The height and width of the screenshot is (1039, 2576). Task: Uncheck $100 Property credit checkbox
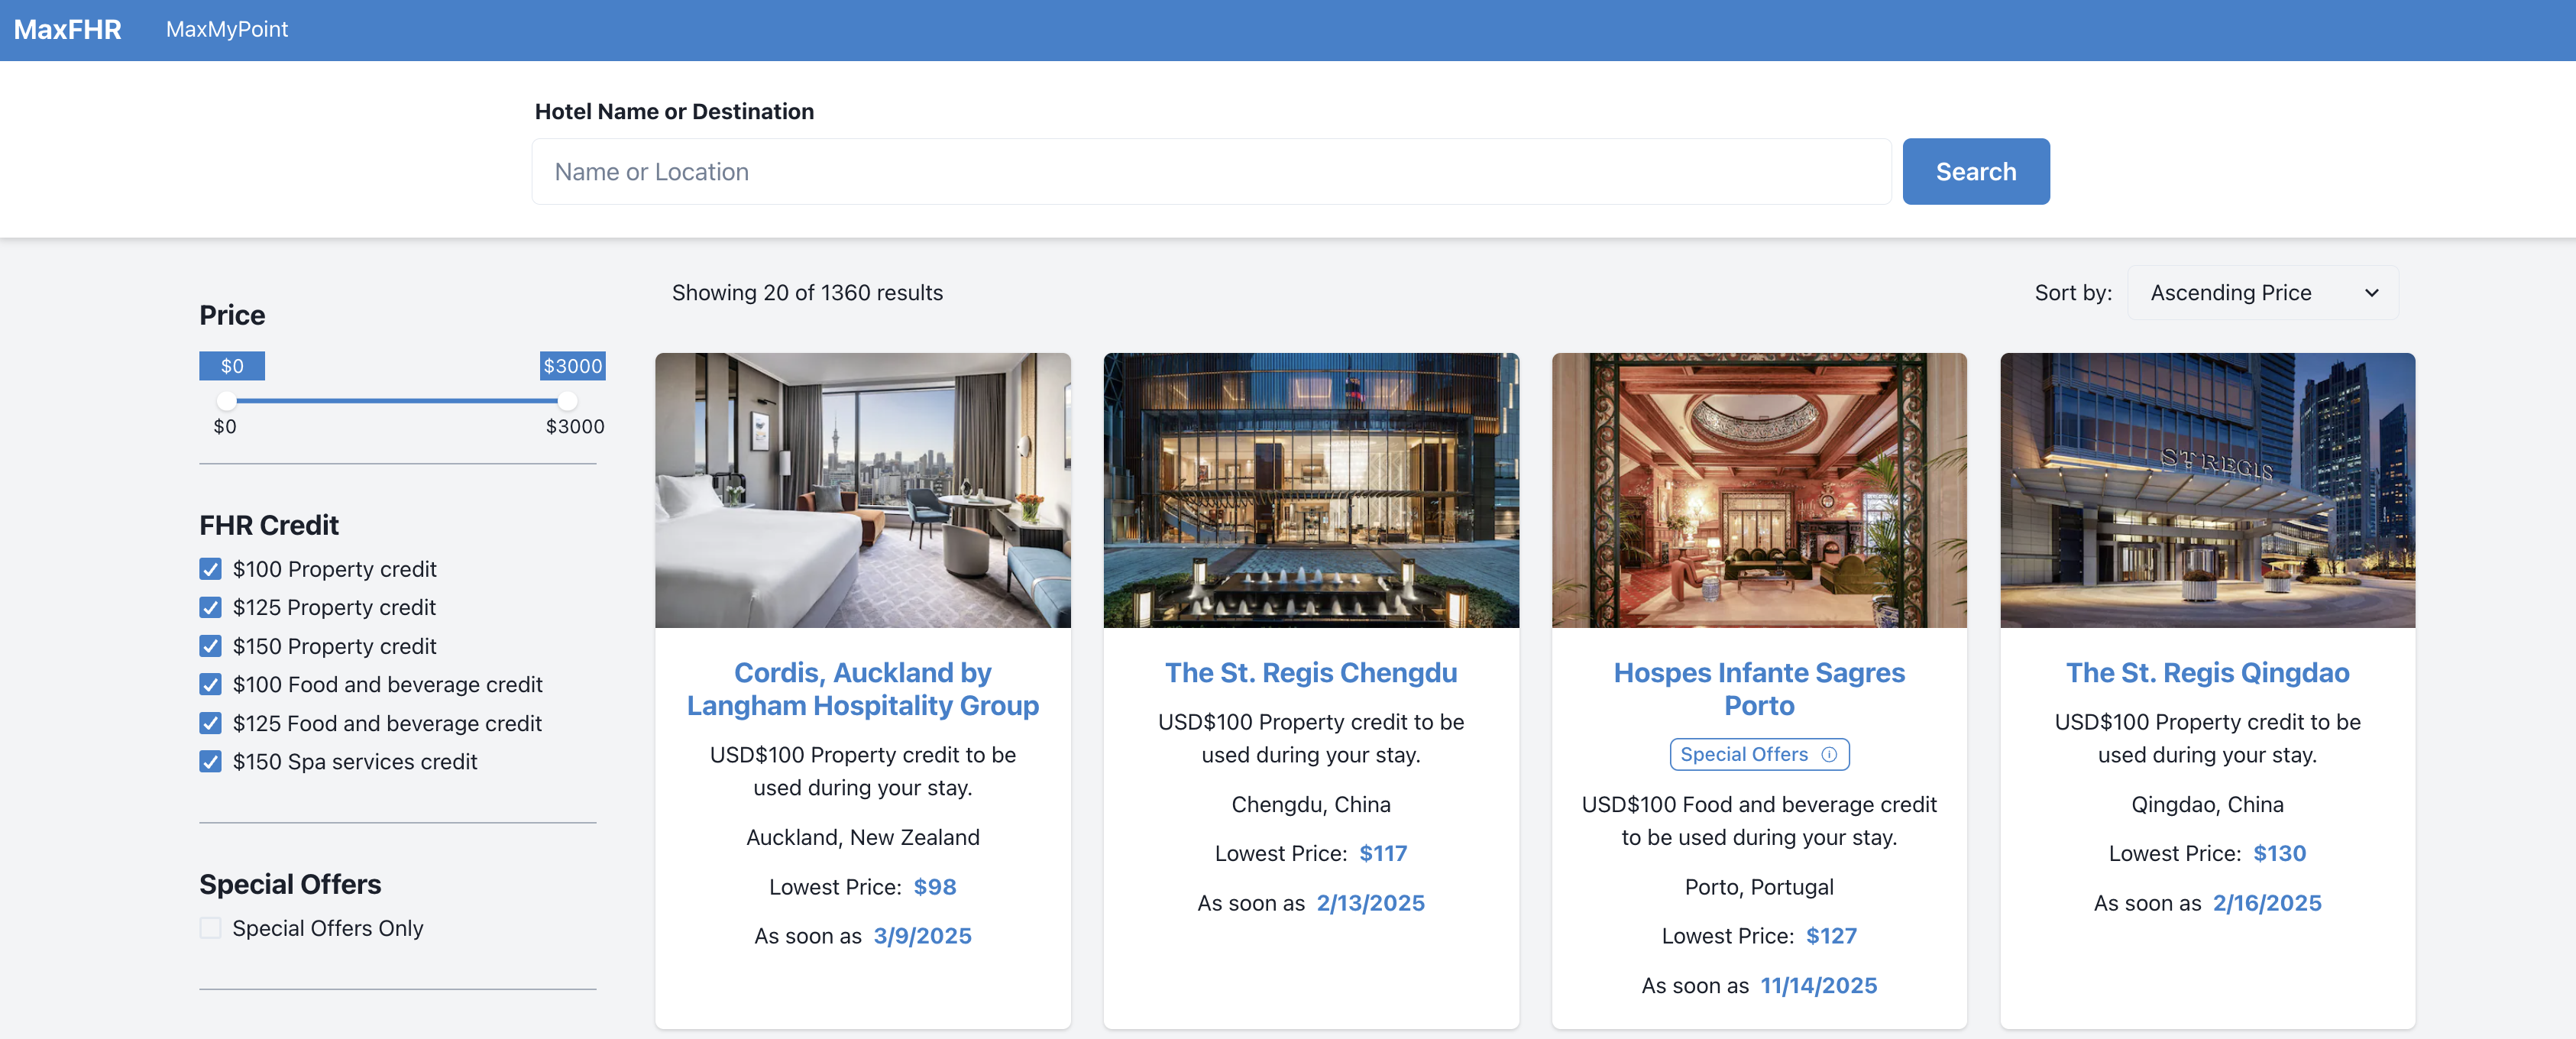pyautogui.click(x=210, y=569)
